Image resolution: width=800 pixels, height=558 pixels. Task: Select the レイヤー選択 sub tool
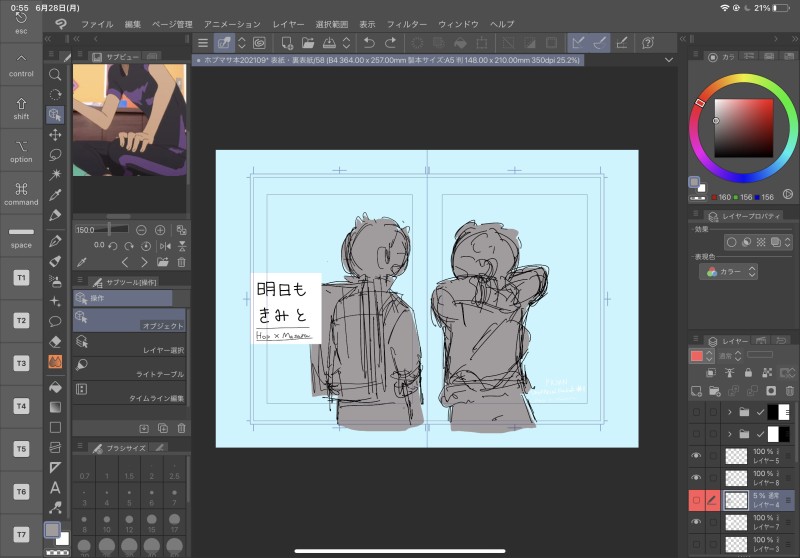point(130,344)
